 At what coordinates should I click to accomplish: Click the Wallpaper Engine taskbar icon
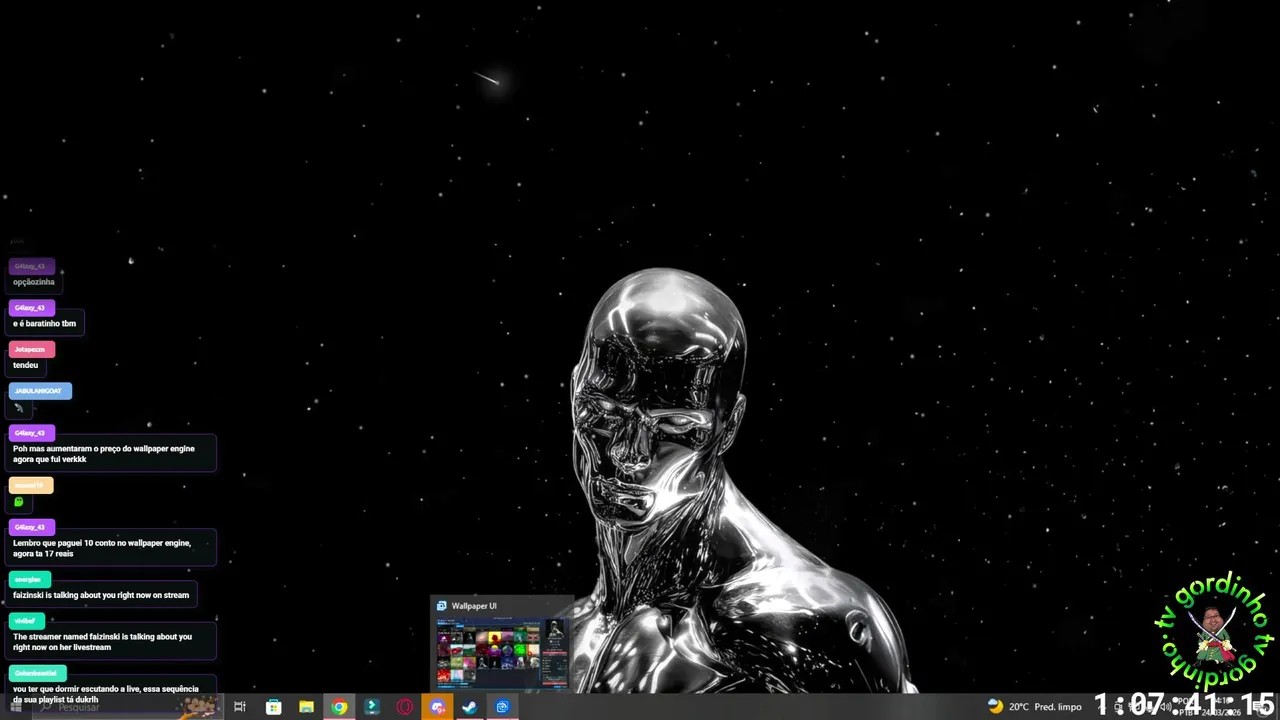pos(502,707)
